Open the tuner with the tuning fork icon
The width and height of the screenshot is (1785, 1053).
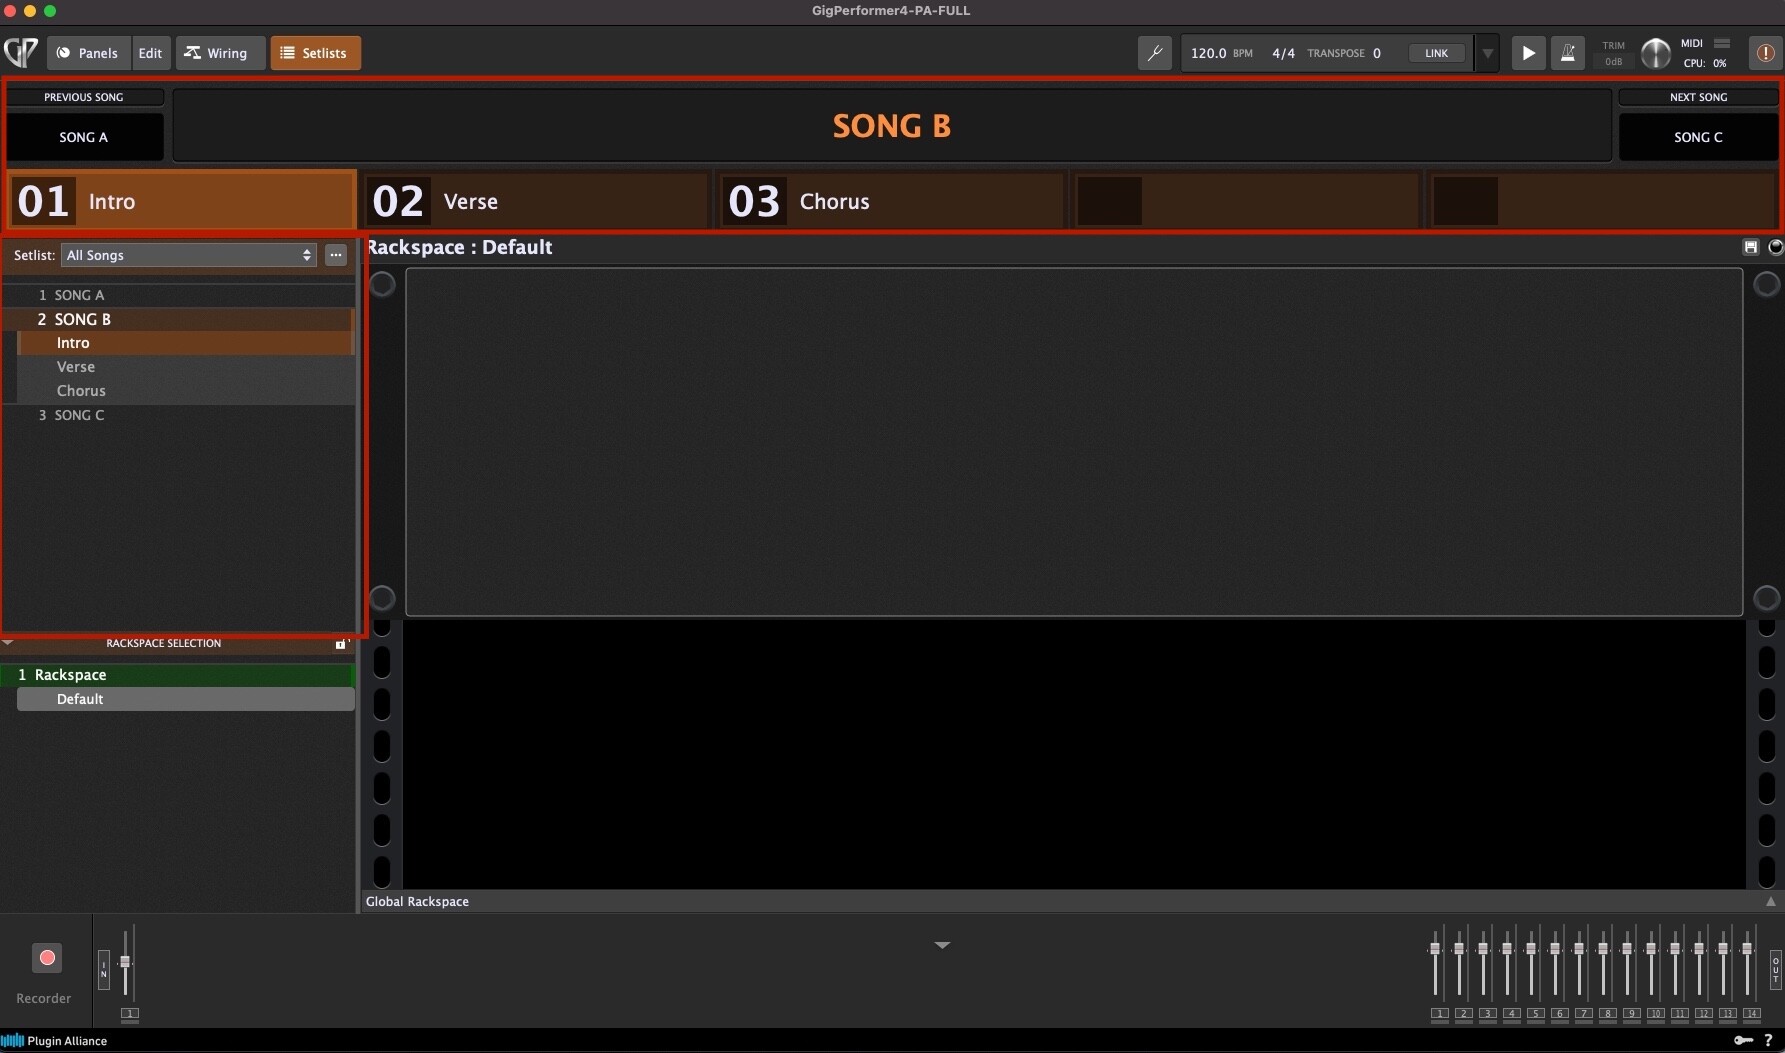(x=1155, y=53)
